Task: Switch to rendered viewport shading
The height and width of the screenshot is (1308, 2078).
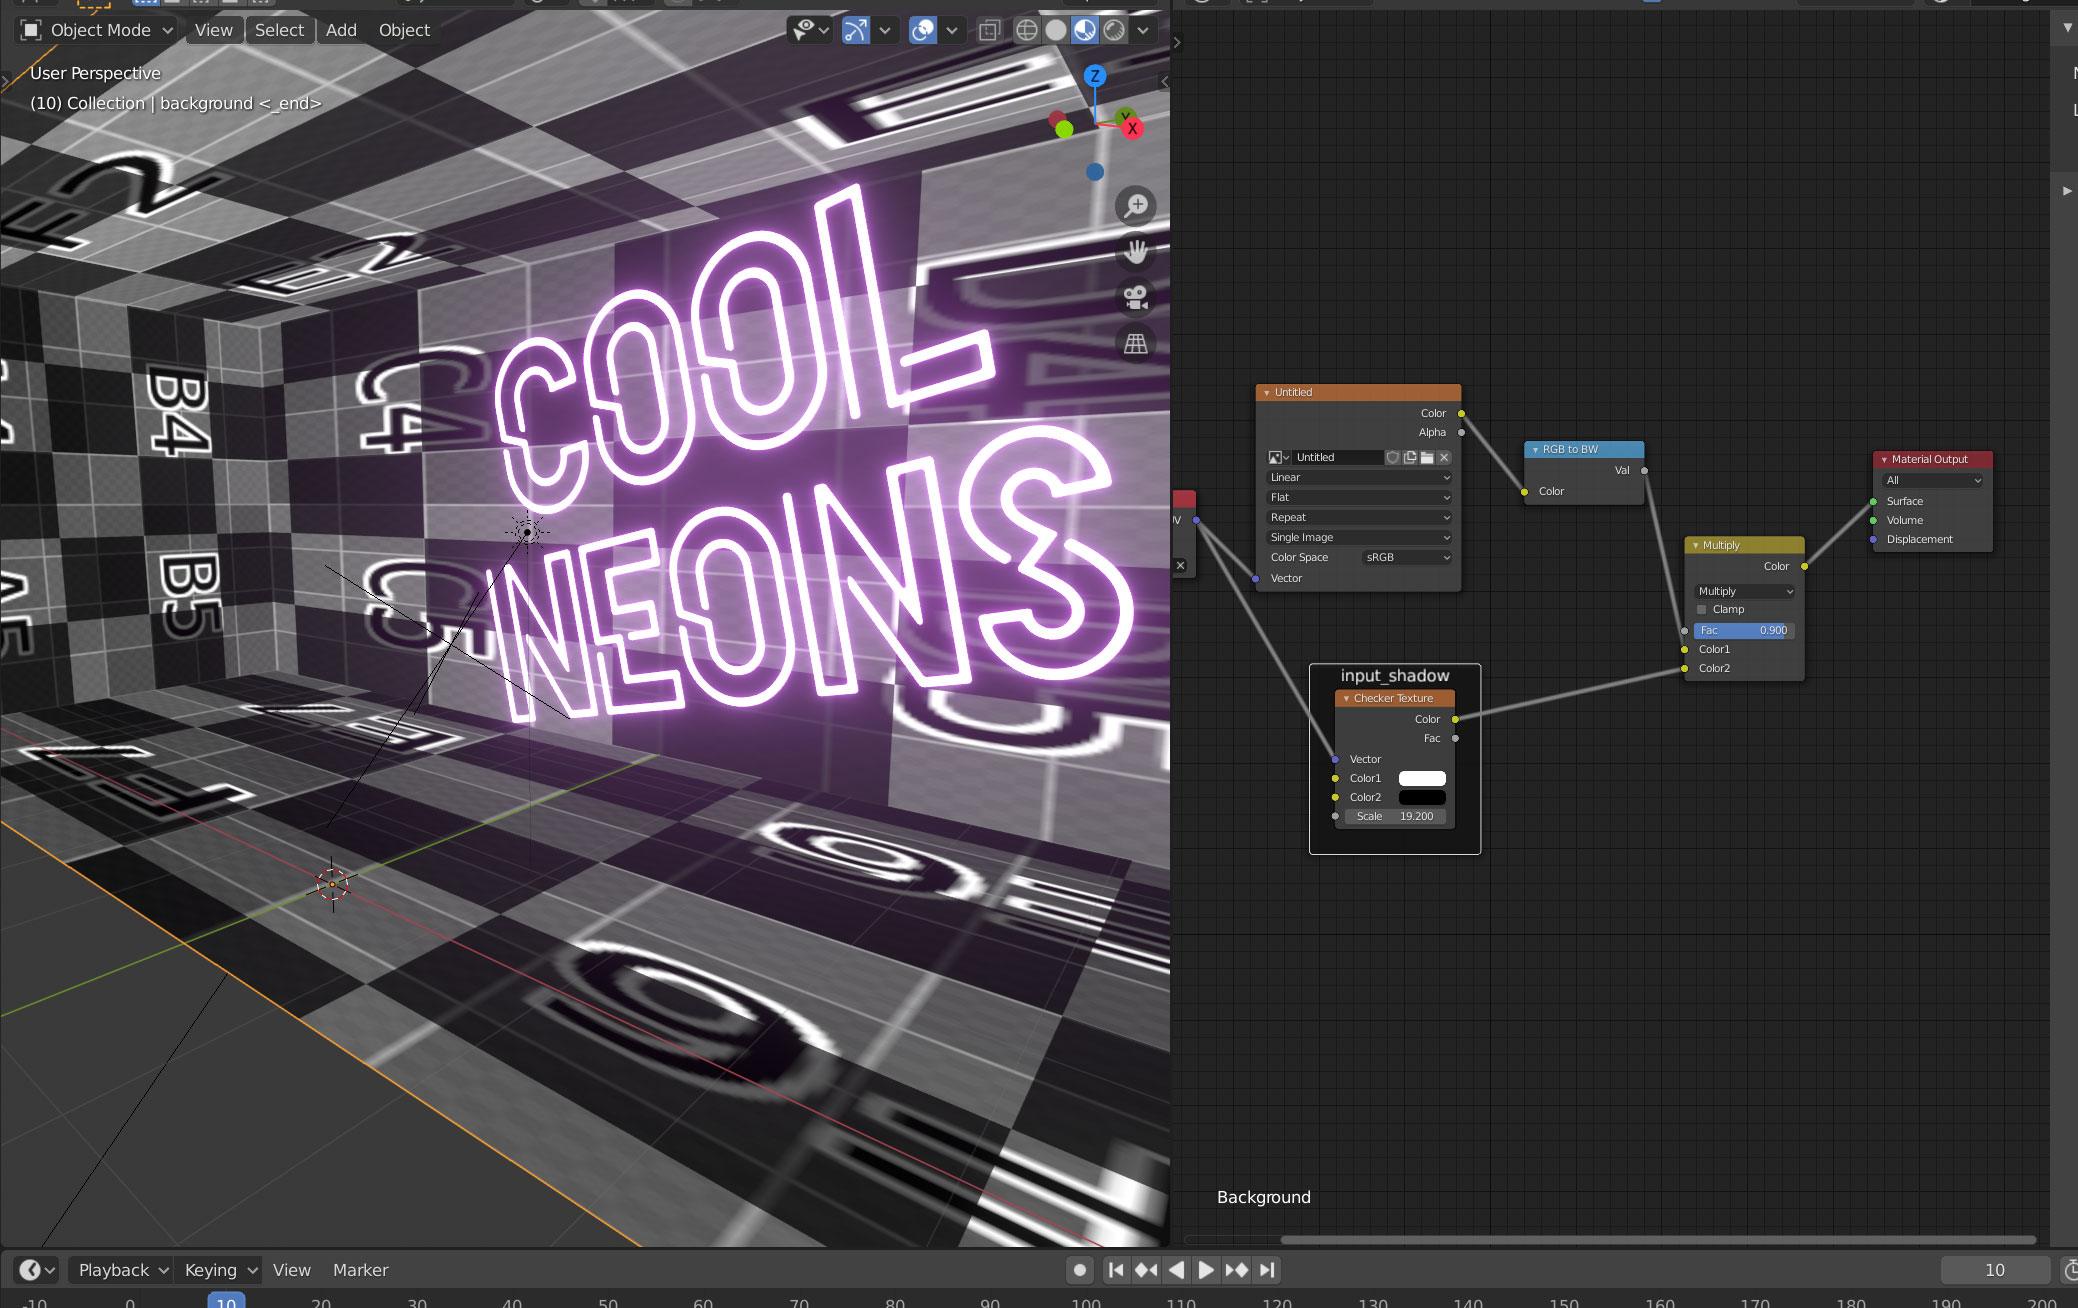Action: point(1114,30)
